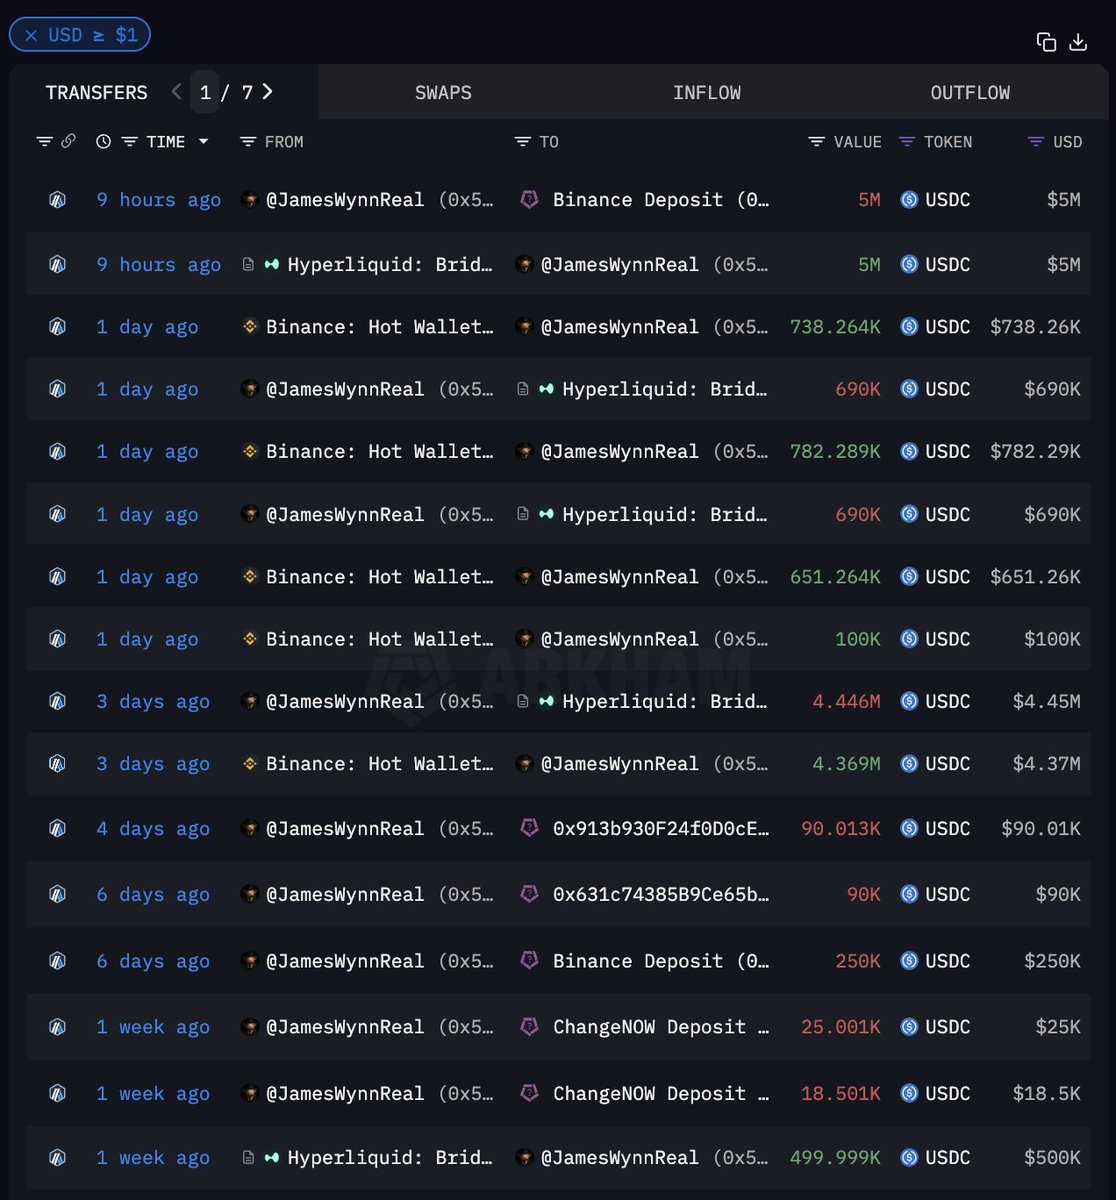This screenshot has height=1200, width=1116.
Task: Click the 499.999K value cell
Action: point(835,1158)
